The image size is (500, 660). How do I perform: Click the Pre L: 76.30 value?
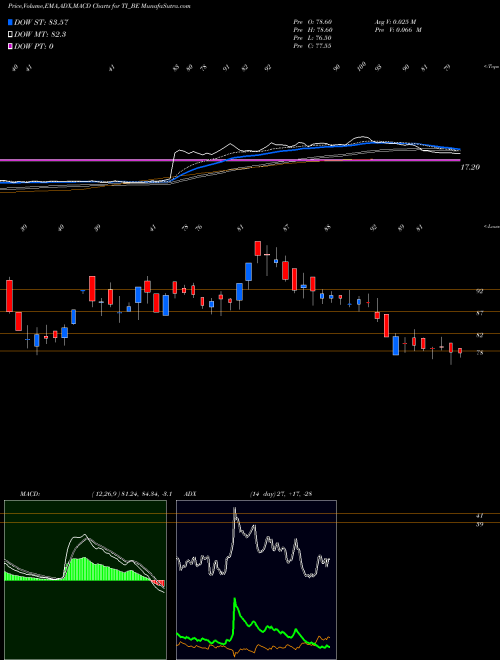pyautogui.click(x=312, y=38)
